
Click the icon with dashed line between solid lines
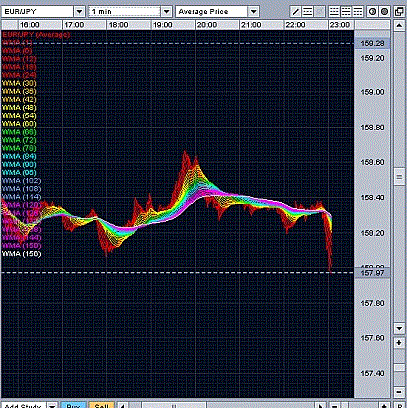tap(308, 12)
